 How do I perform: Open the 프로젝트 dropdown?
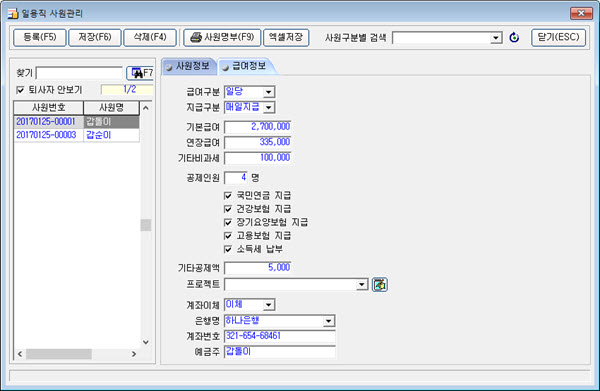coord(361,284)
